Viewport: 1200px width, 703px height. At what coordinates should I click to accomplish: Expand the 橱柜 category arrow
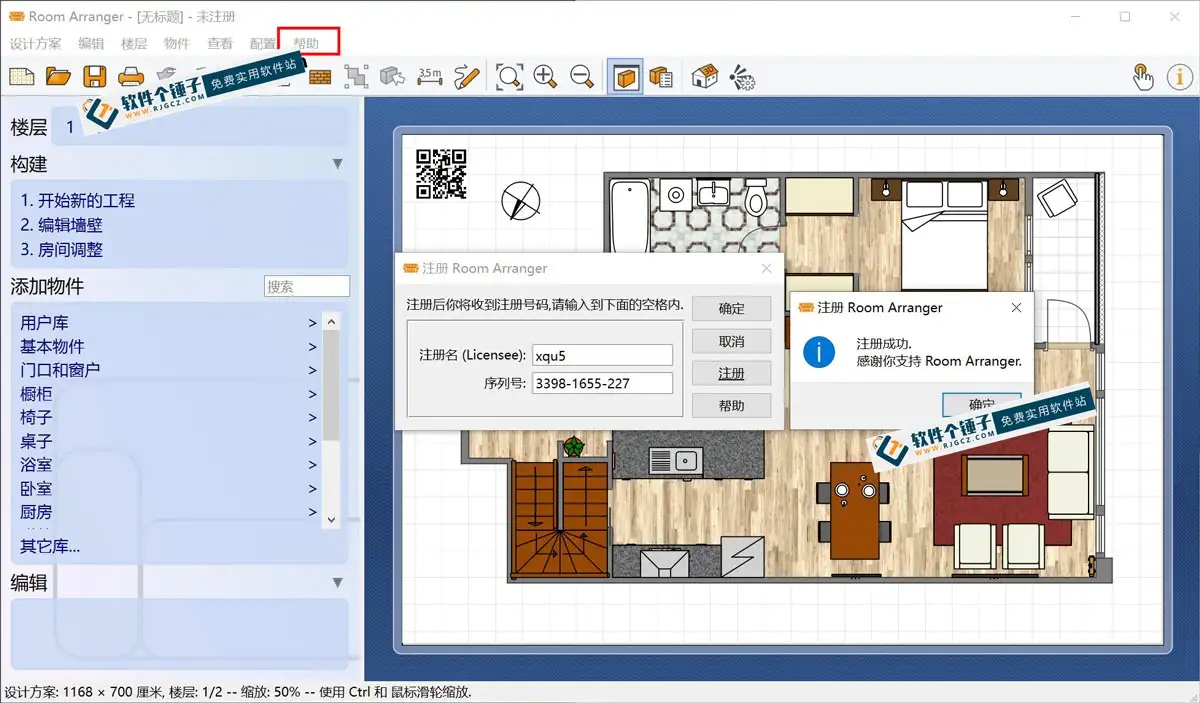[x=313, y=394]
